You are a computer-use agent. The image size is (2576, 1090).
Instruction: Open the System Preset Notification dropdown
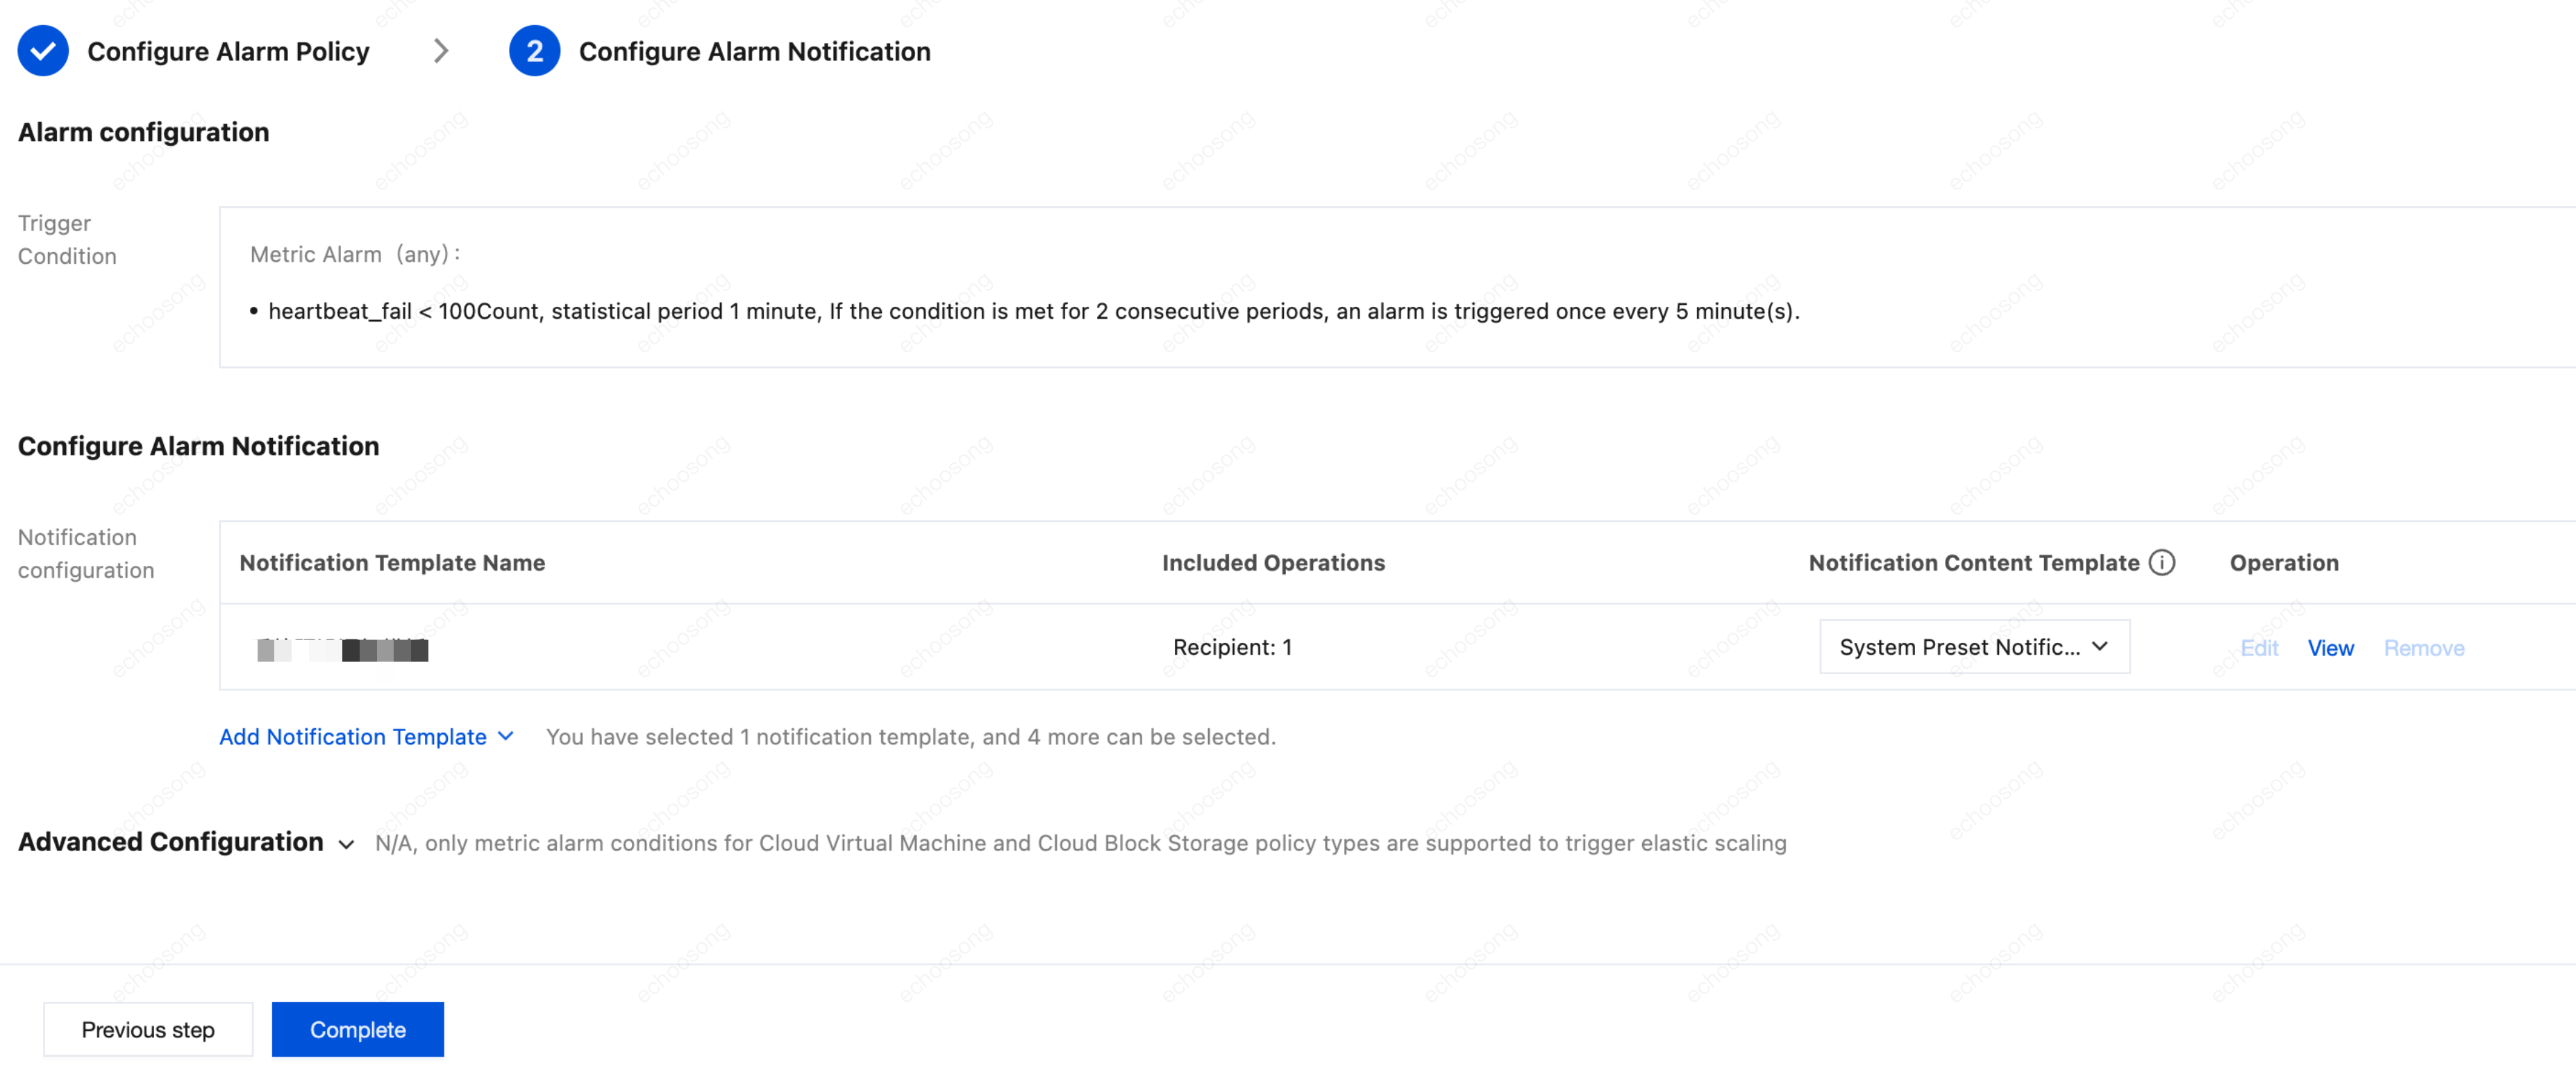(1974, 647)
